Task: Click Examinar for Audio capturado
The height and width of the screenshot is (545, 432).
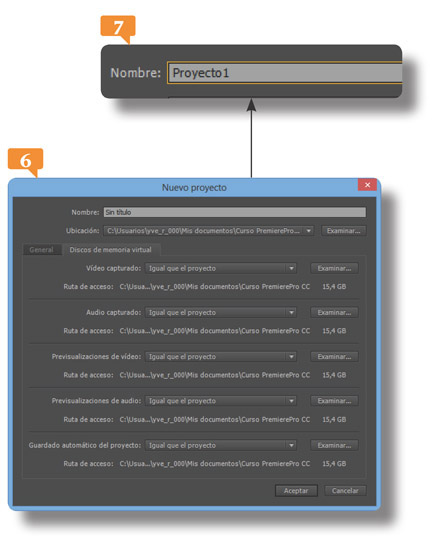Action: tap(334, 312)
